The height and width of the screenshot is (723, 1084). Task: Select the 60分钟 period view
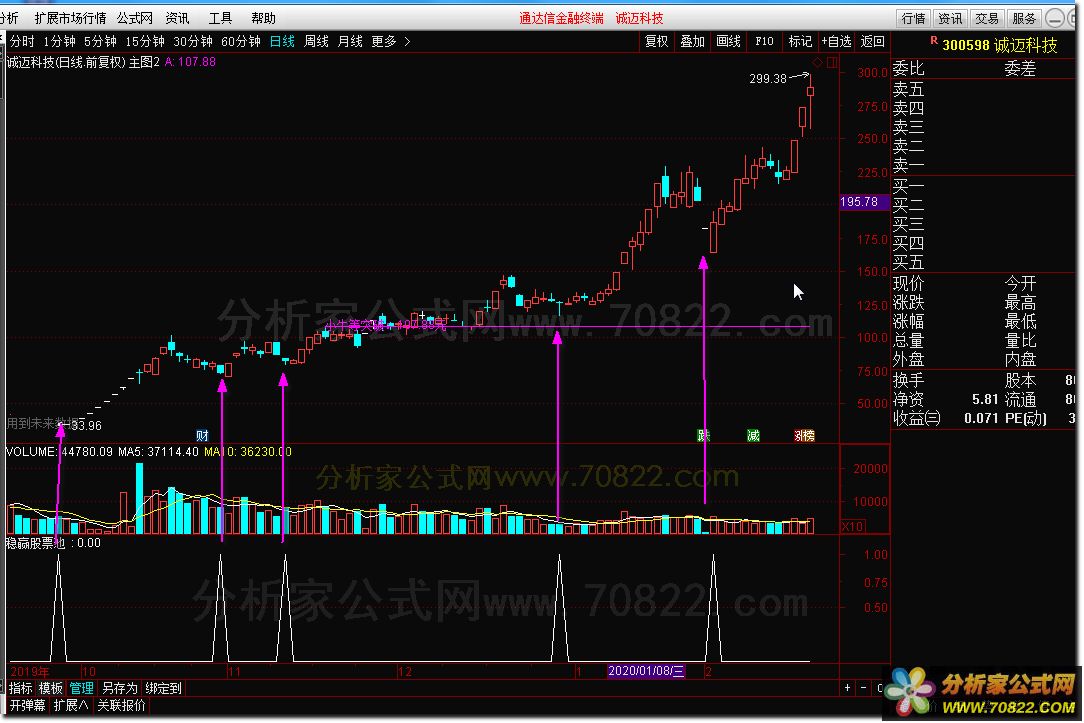tap(241, 41)
